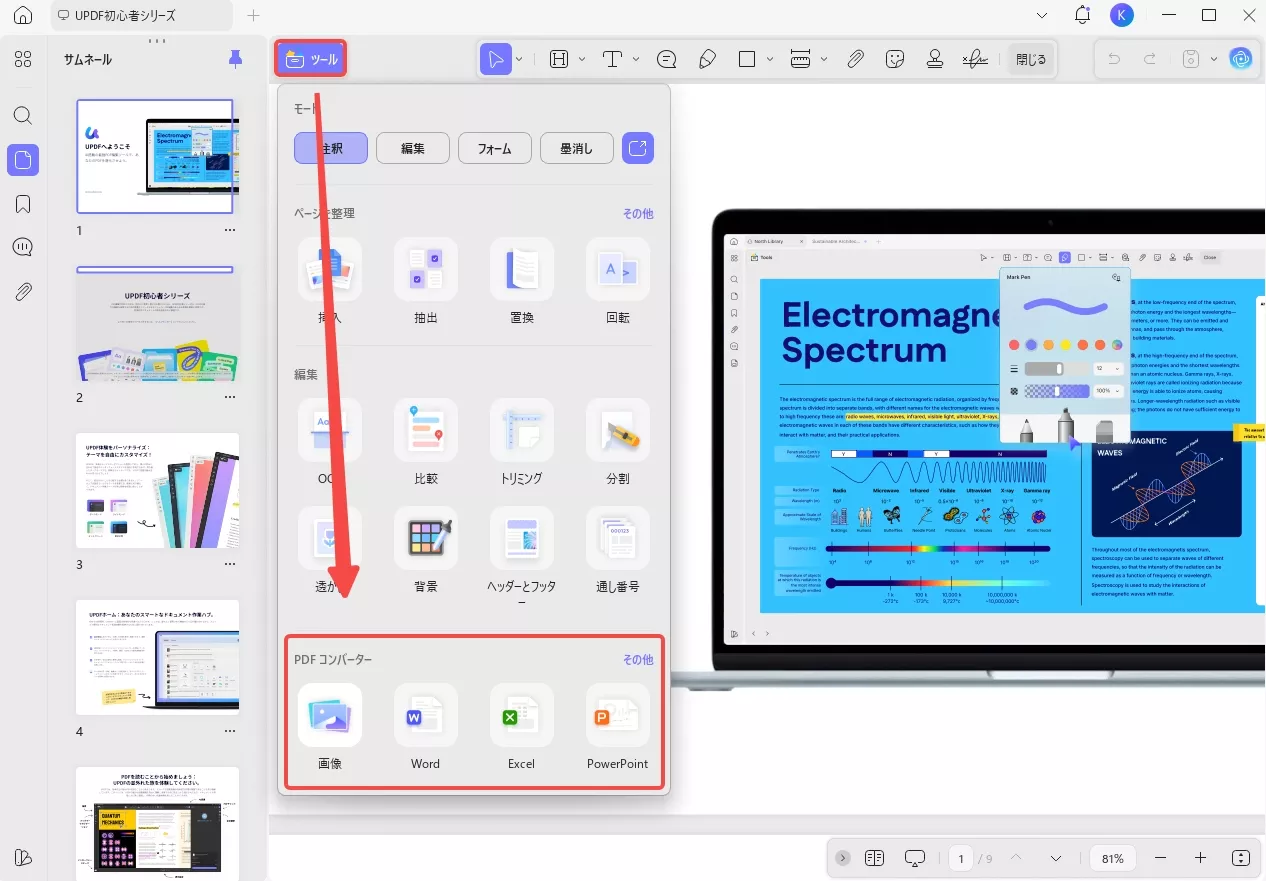The height and width of the screenshot is (881, 1266).
Task: Convert PDF to PowerPoint
Action: point(618,727)
